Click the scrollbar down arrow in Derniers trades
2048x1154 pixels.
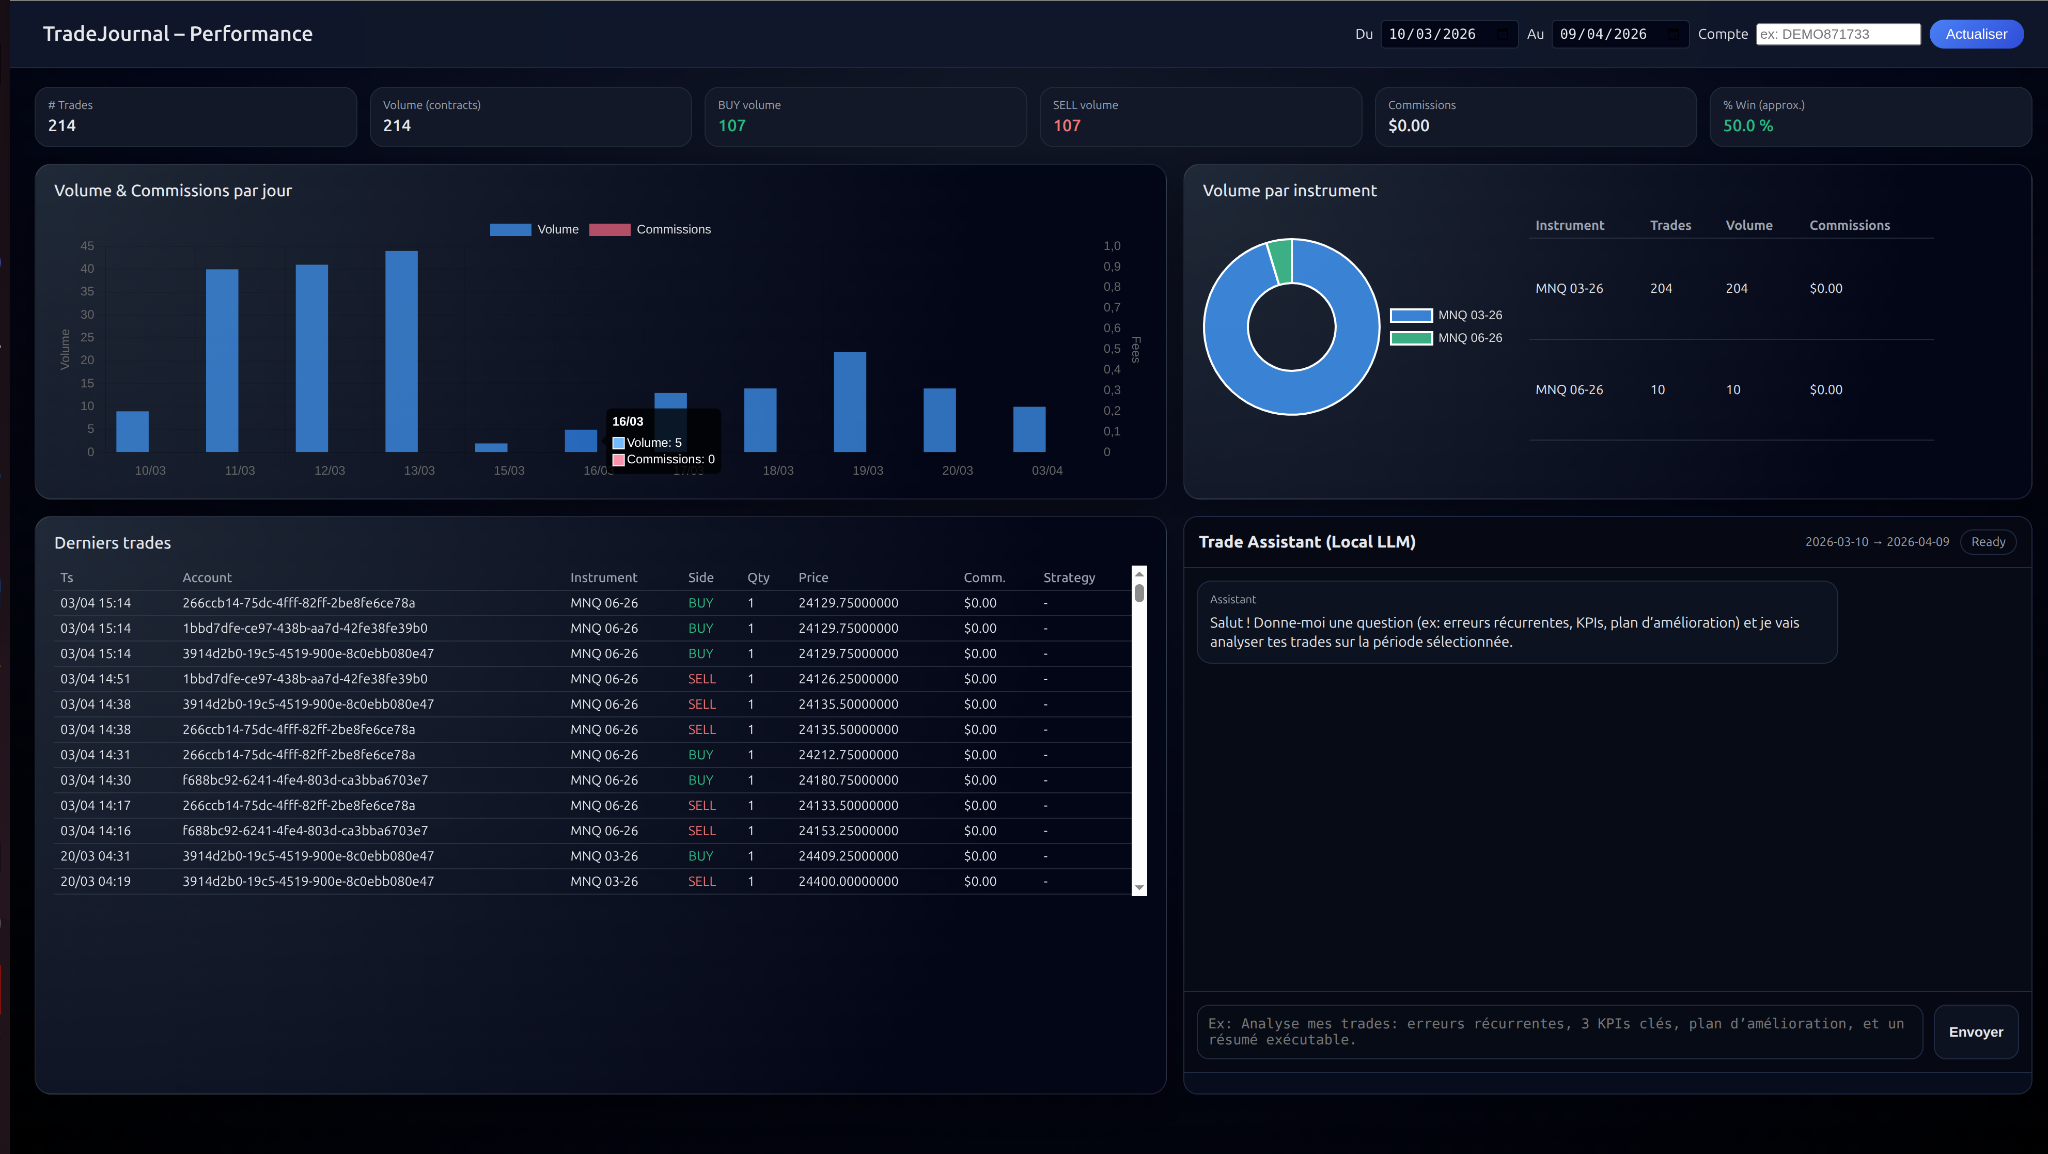point(1139,888)
